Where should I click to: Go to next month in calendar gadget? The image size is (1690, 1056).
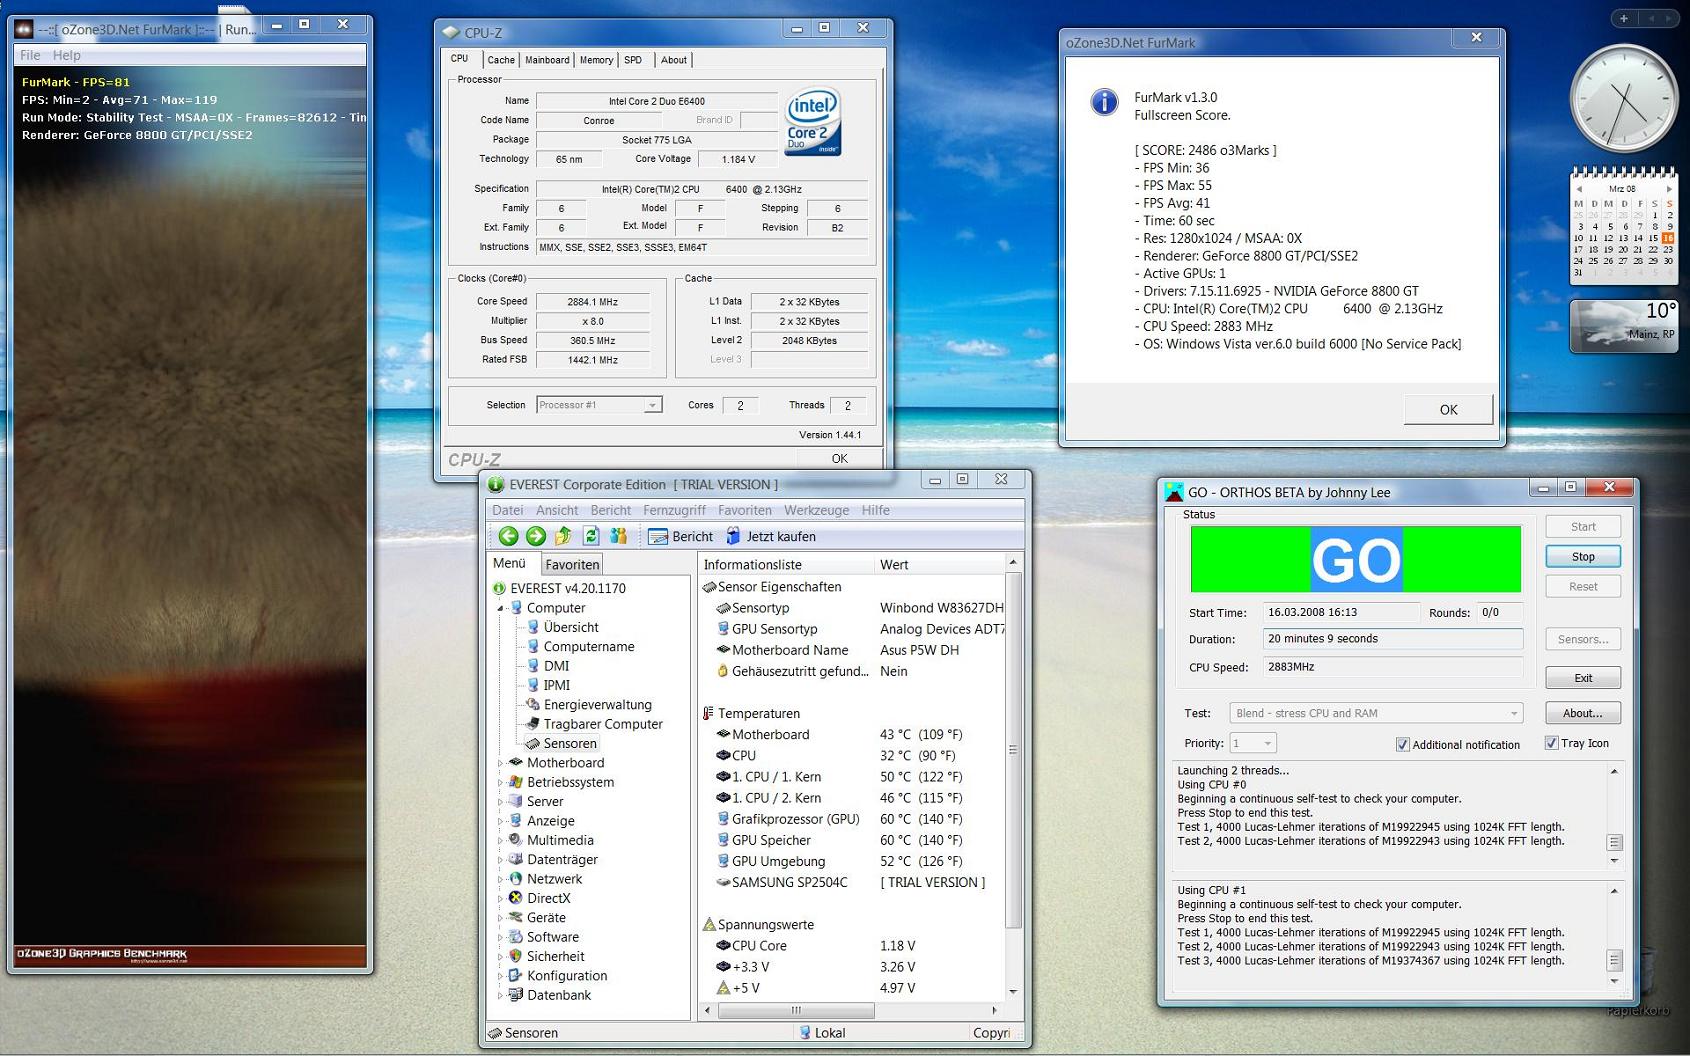[1669, 189]
